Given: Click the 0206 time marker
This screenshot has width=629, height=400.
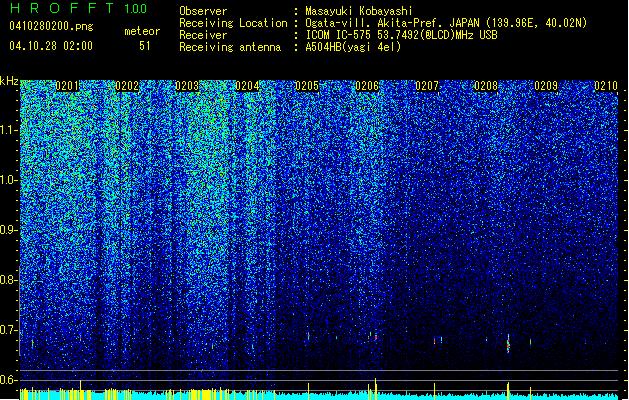Looking at the screenshot, I should click(x=367, y=86).
